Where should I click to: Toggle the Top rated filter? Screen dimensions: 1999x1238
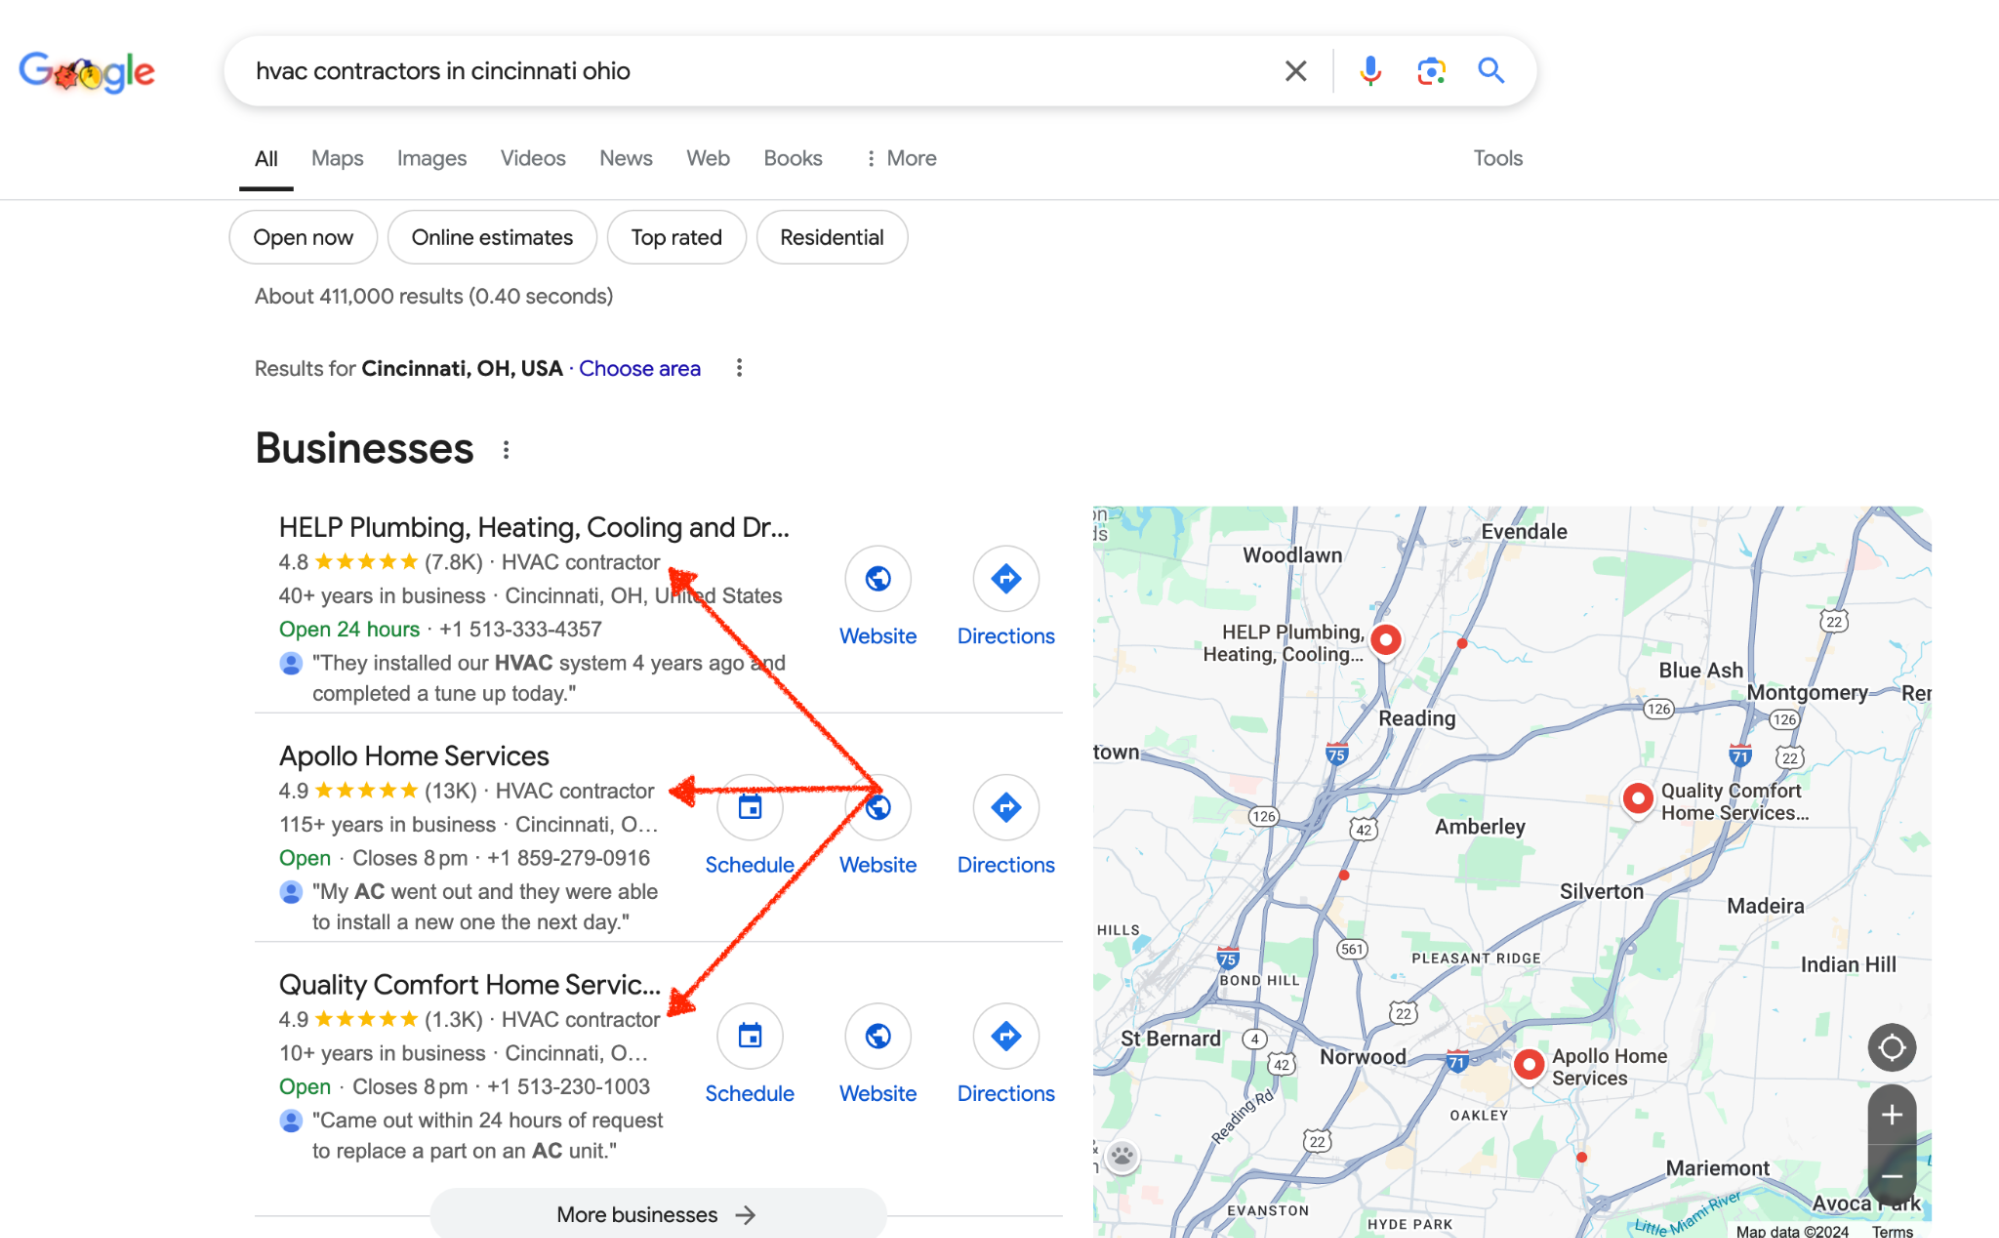point(676,237)
